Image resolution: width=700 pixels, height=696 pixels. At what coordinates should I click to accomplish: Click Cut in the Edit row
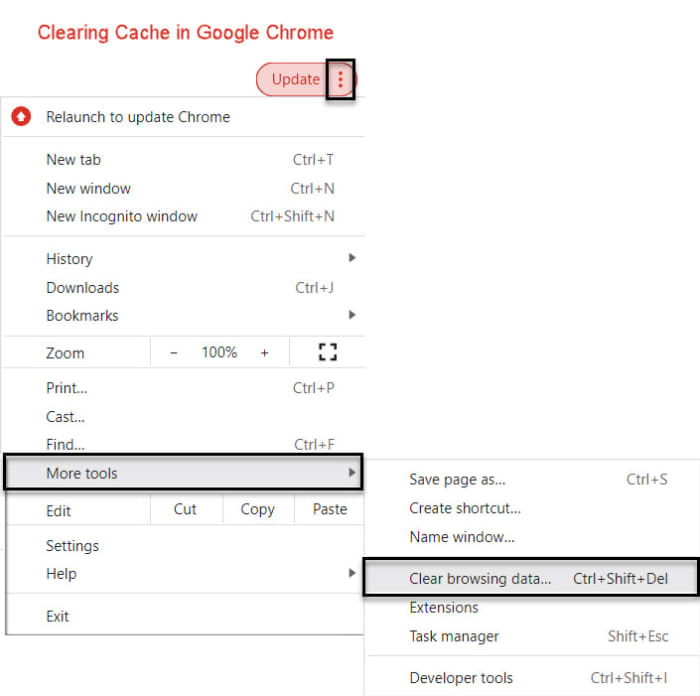click(x=185, y=509)
